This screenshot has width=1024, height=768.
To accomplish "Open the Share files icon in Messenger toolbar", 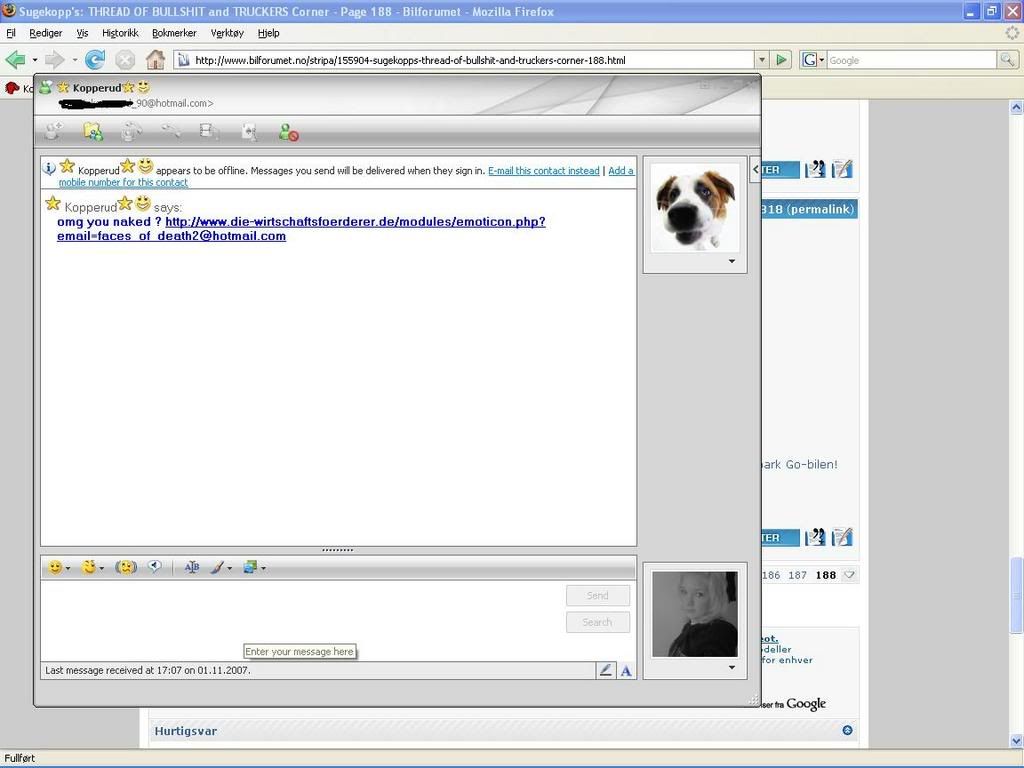I will (x=92, y=131).
